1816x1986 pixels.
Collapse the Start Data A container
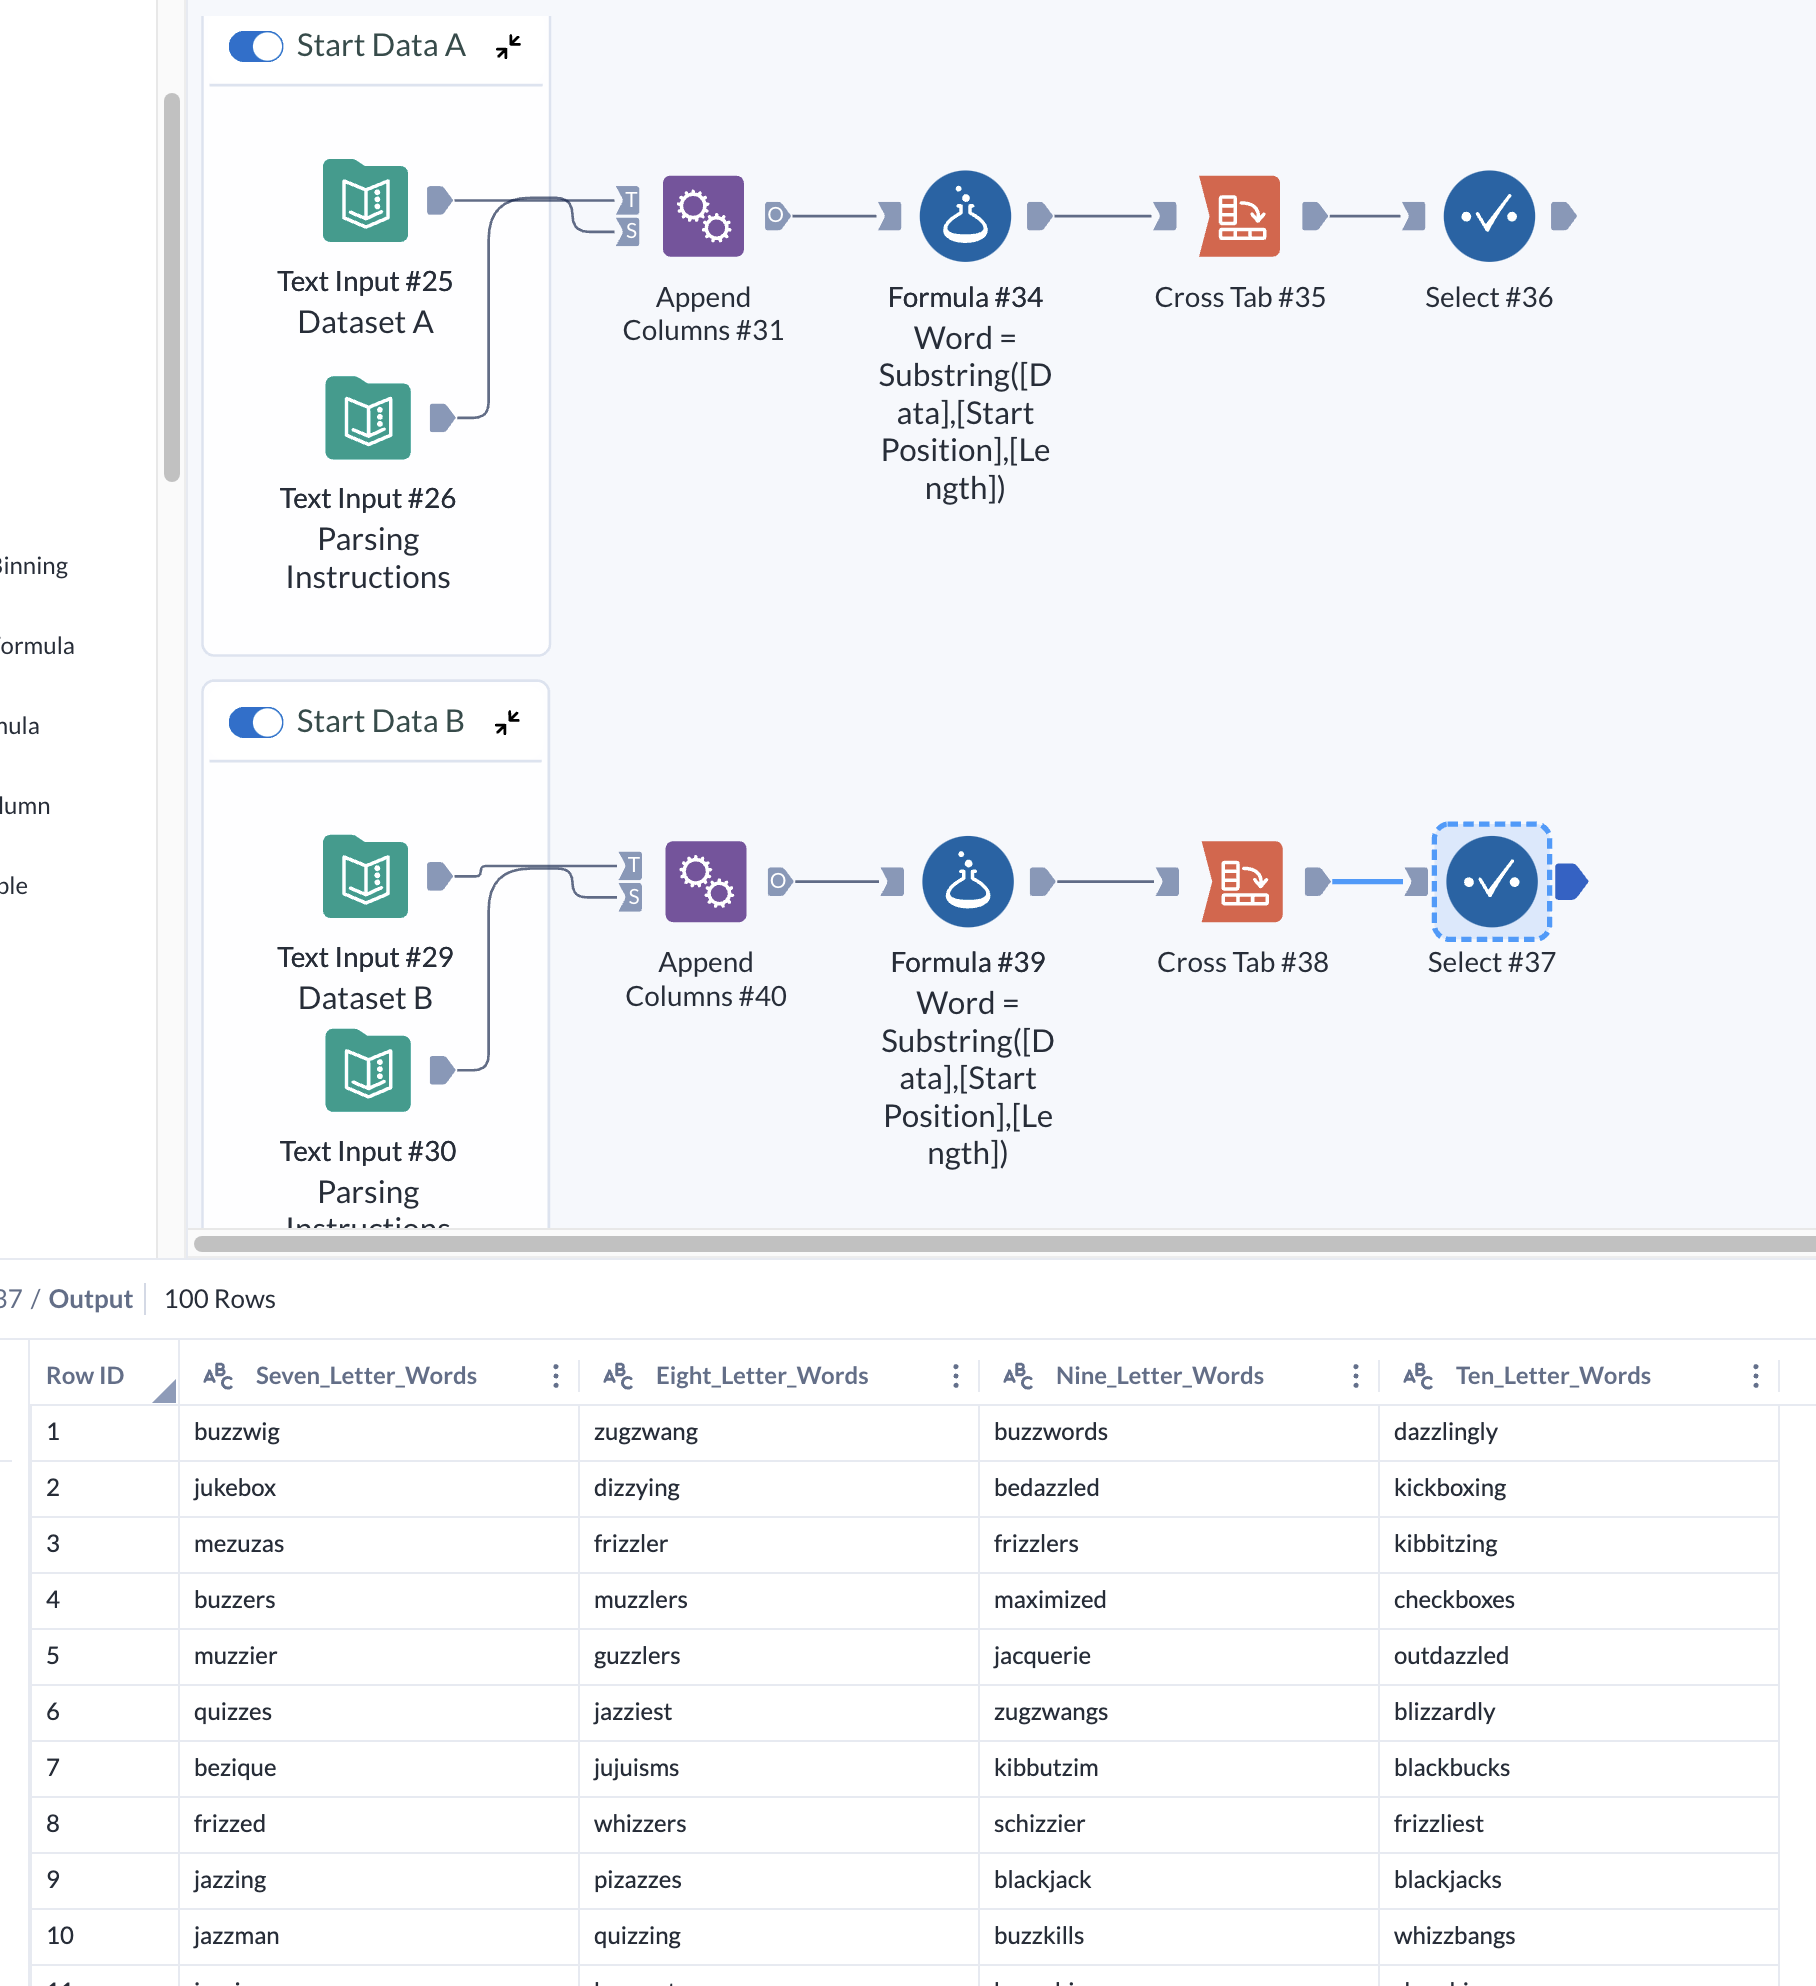(x=507, y=46)
